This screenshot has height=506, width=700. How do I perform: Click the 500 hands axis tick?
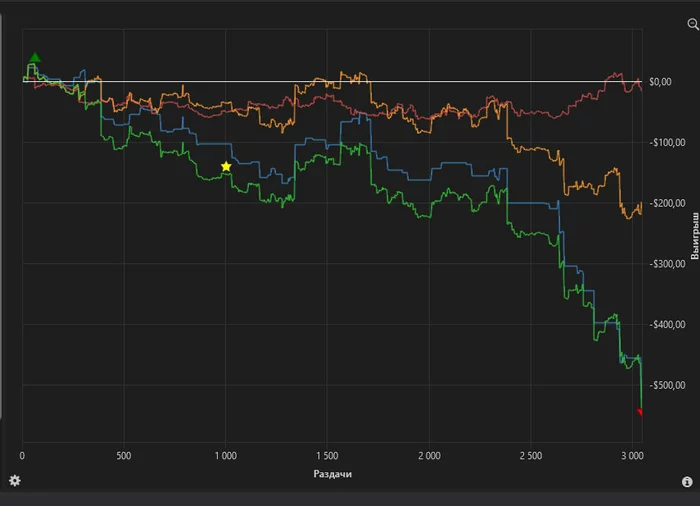pos(124,456)
